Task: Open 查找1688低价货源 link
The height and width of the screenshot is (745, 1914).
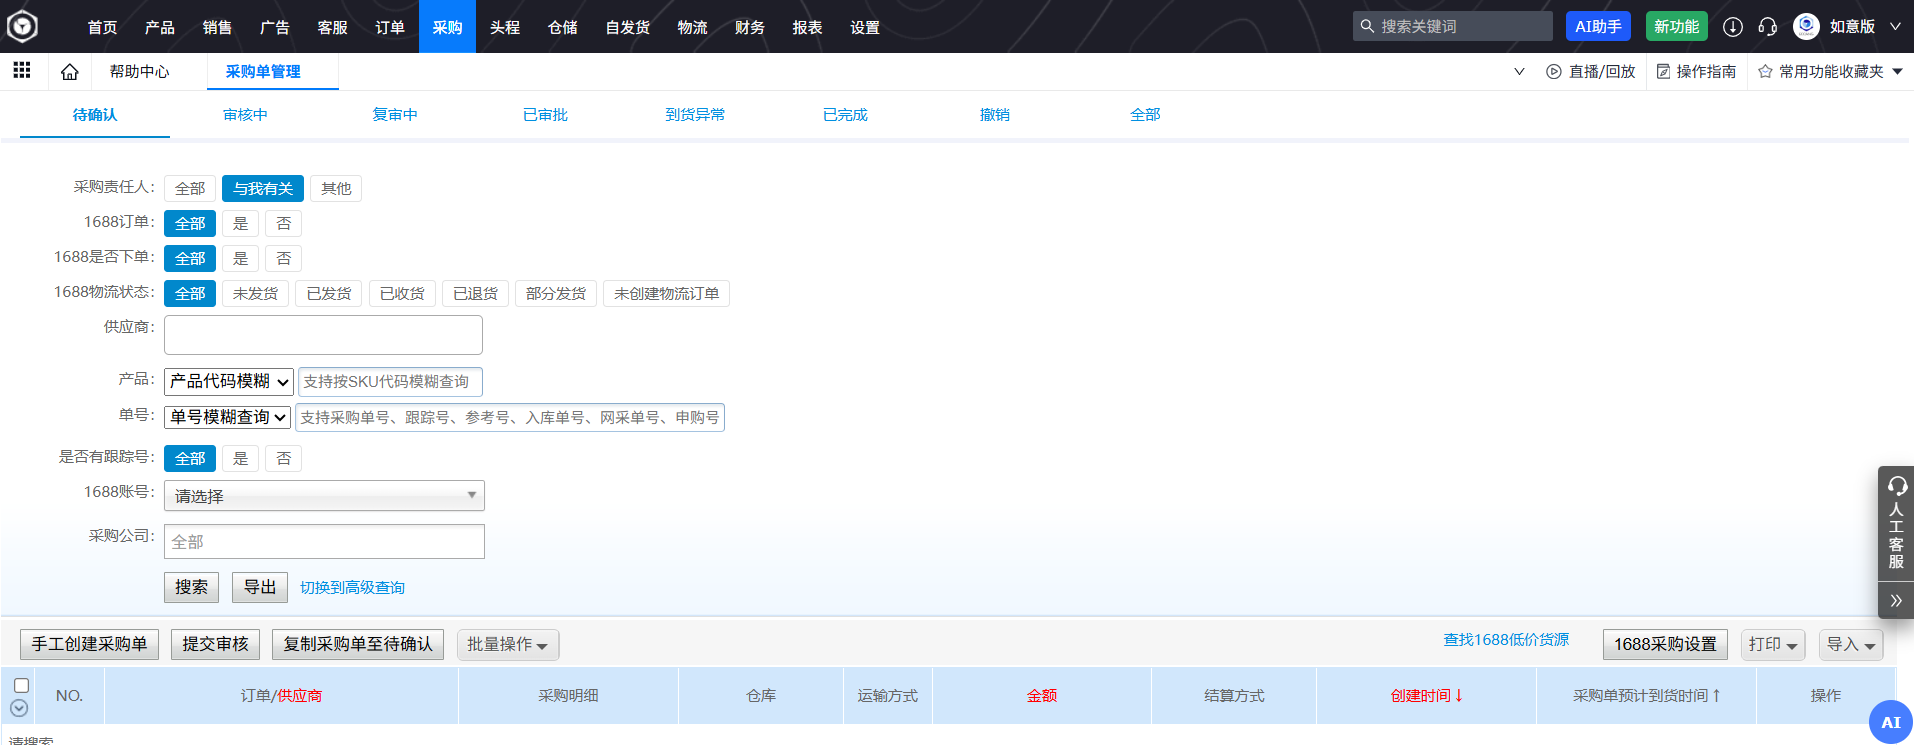Action: 1506,640
